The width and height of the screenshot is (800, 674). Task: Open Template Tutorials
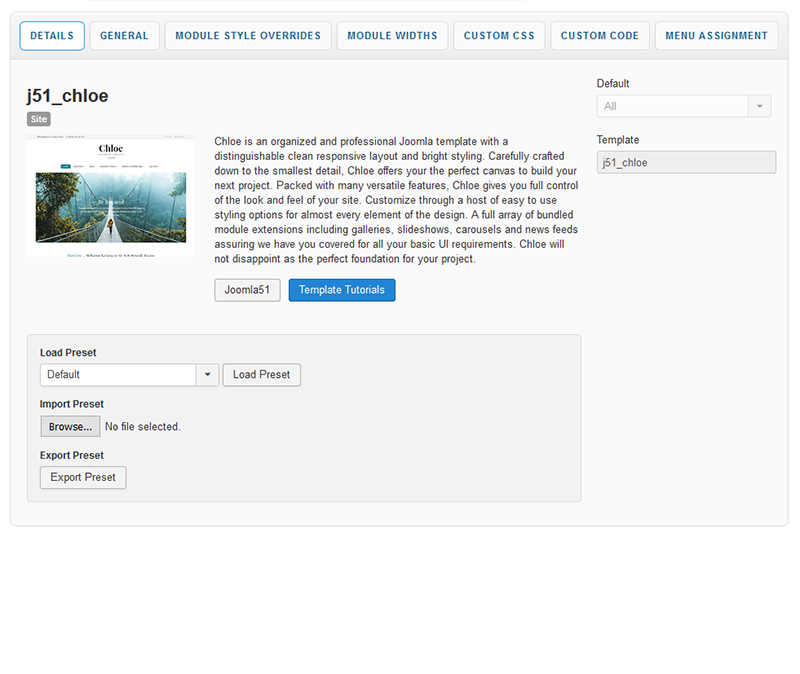(342, 290)
